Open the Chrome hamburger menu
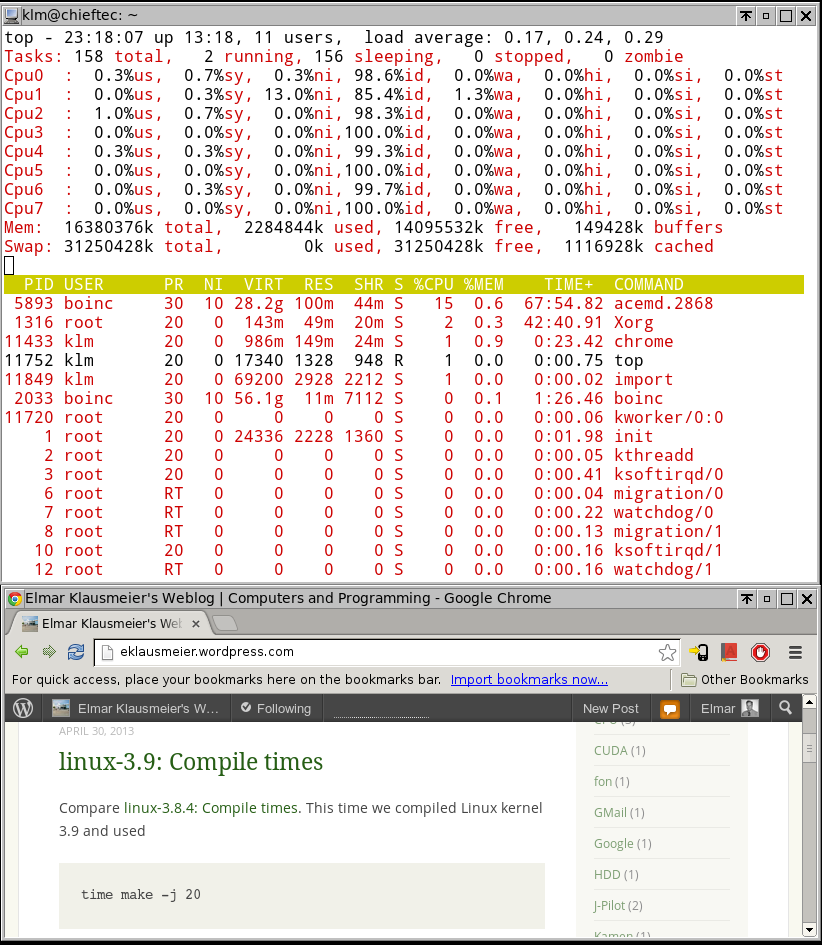822x945 pixels. click(796, 653)
